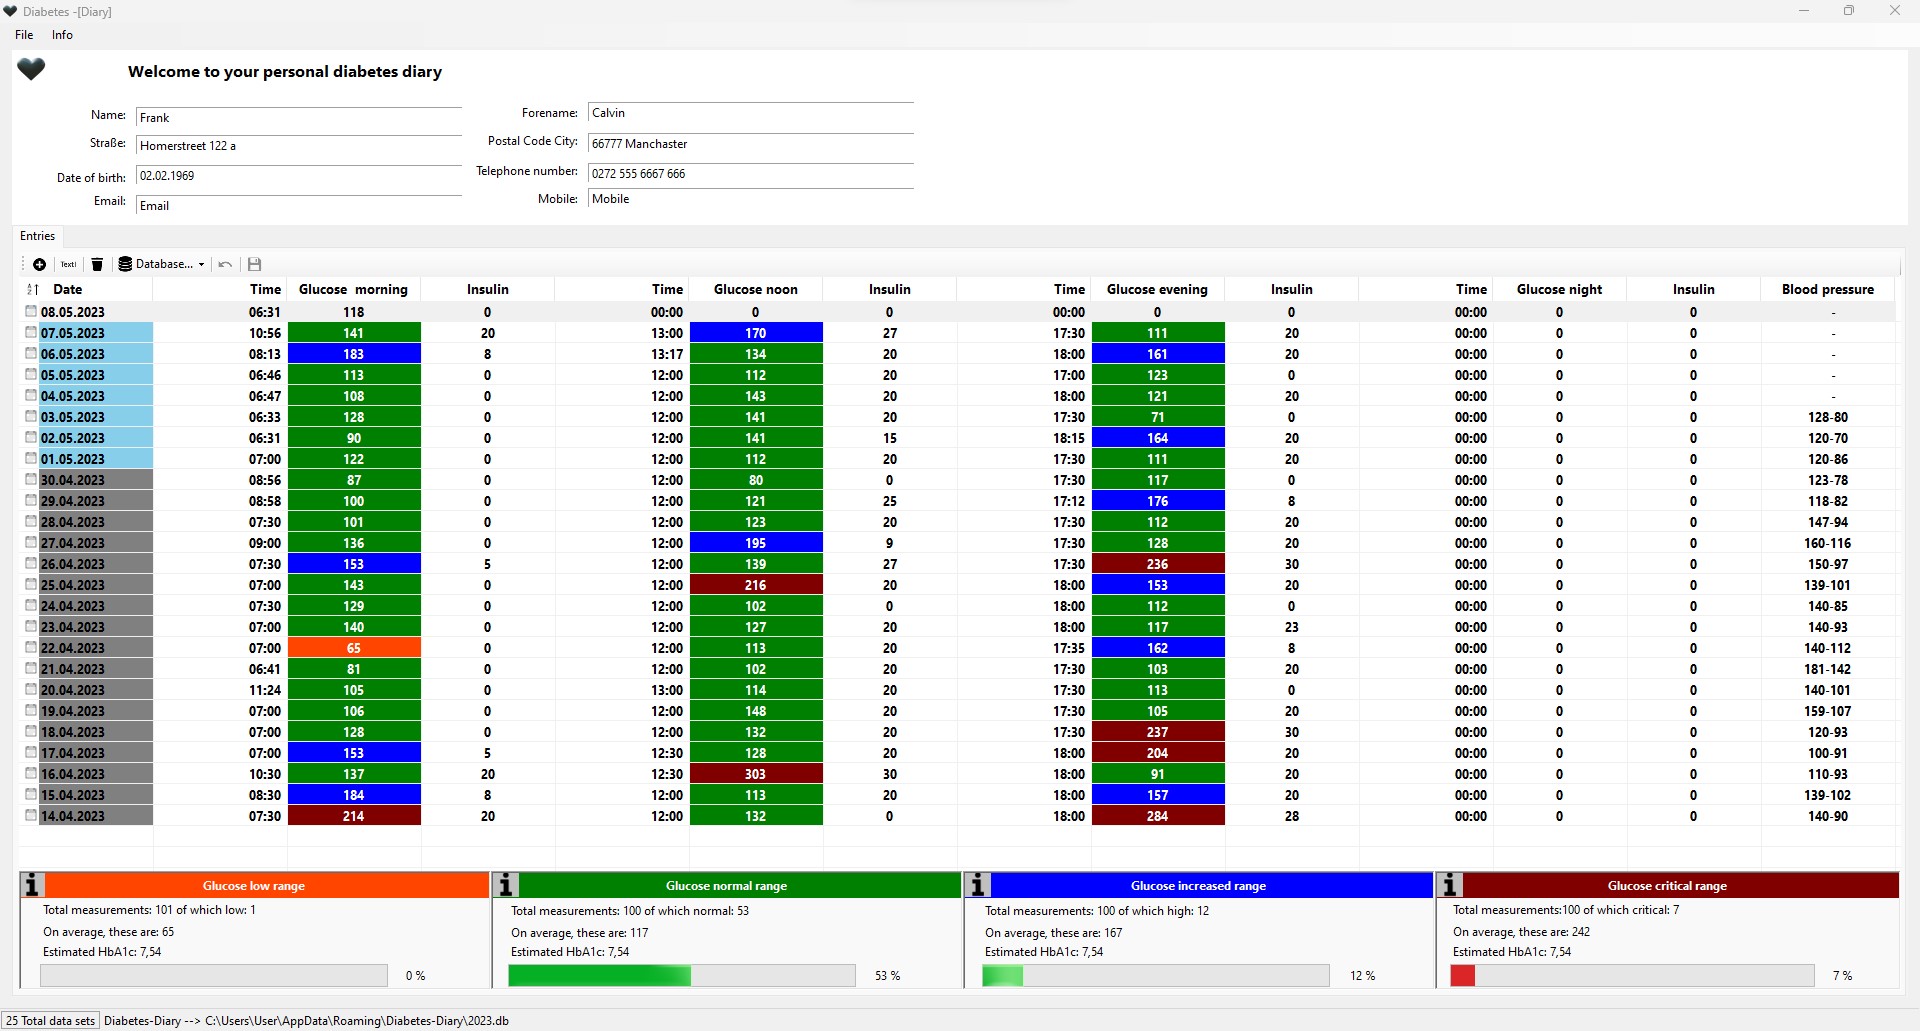This screenshot has height=1031, width=1920.
Task: Select the blue 195 glucose noon cell
Action: click(756, 543)
